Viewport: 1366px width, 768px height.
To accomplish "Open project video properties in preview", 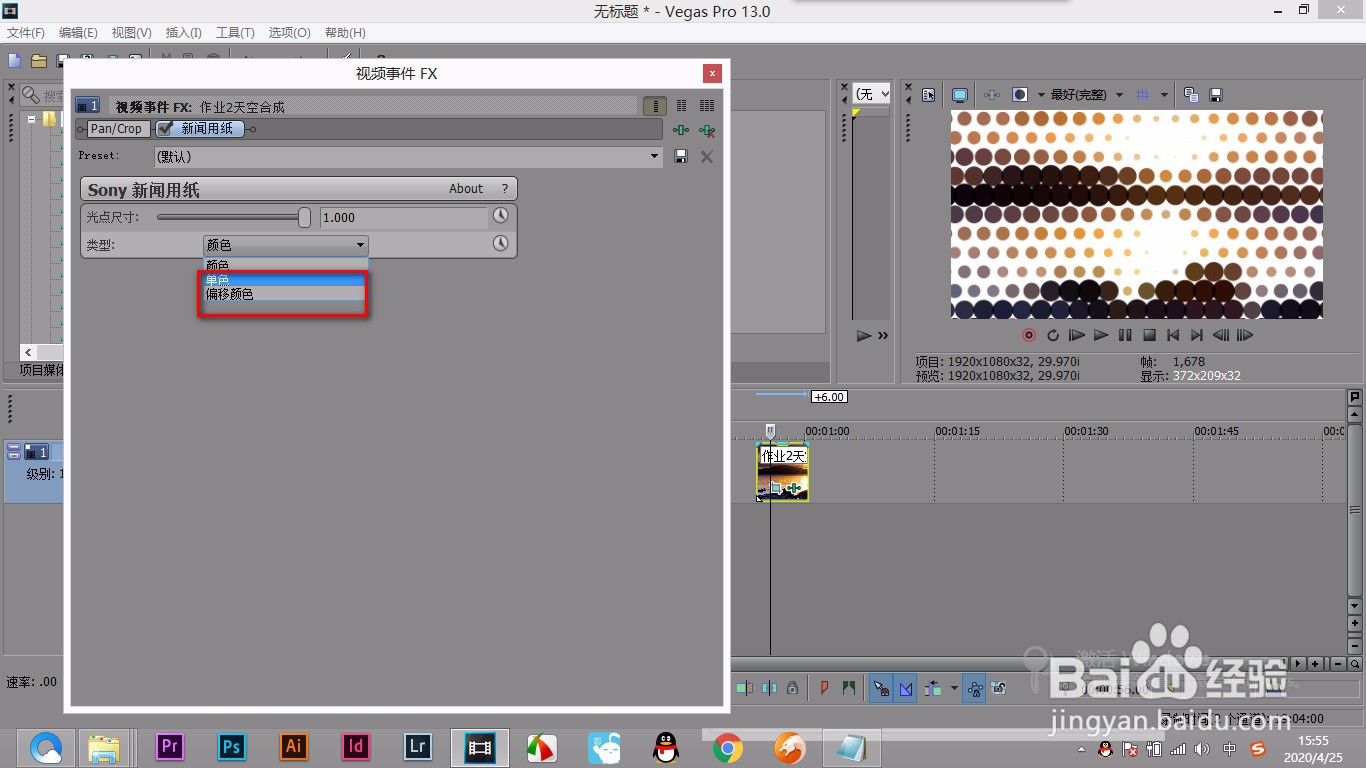I will click(929, 95).
